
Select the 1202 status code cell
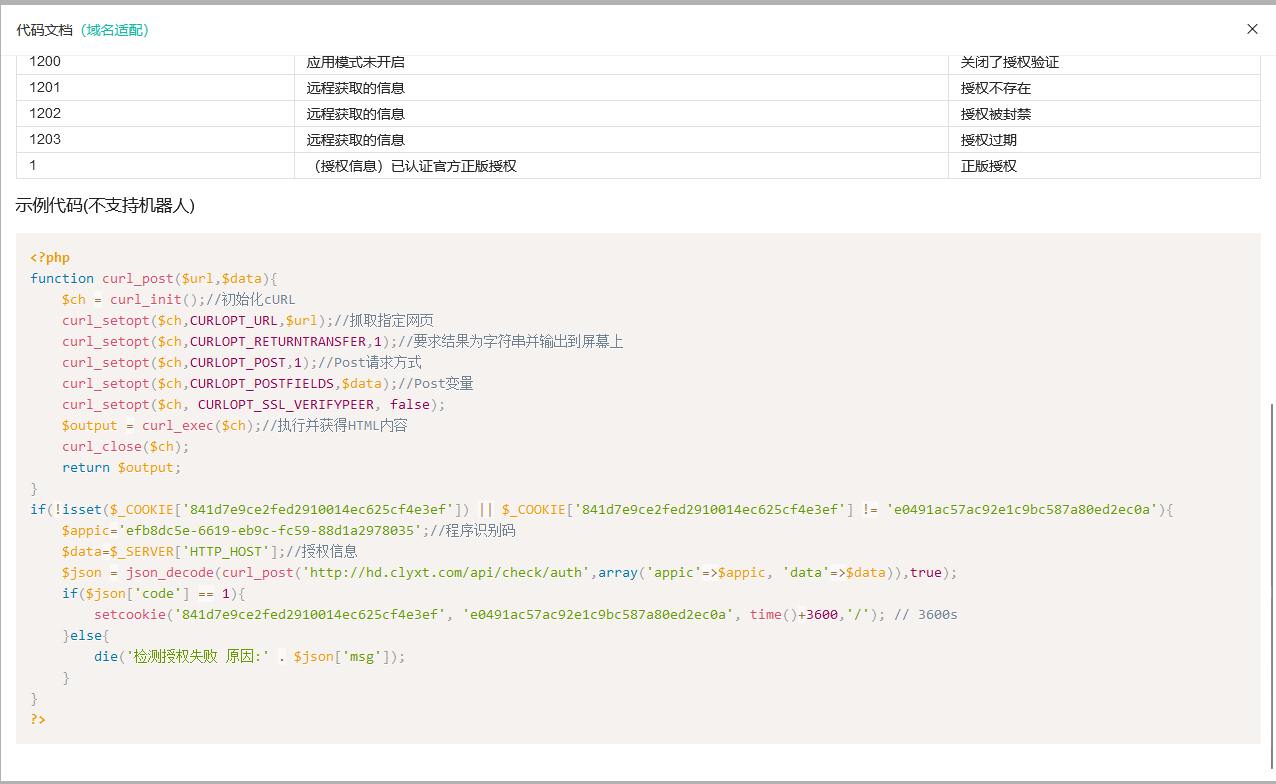45,114
